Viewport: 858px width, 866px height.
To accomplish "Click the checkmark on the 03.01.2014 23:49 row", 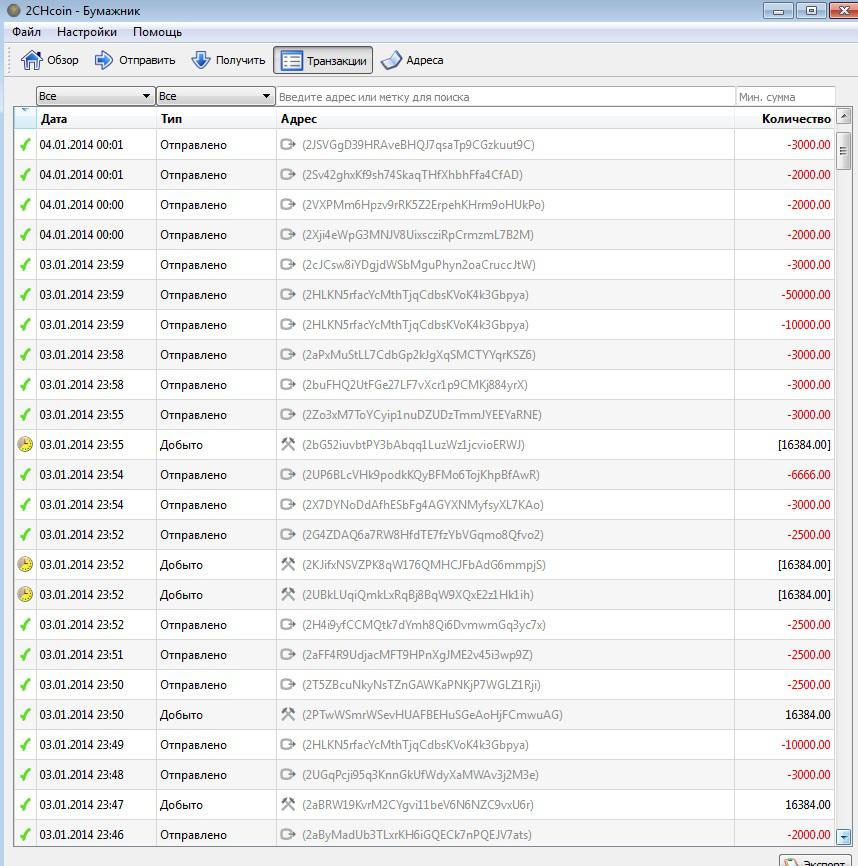I will tap(25, 744).
